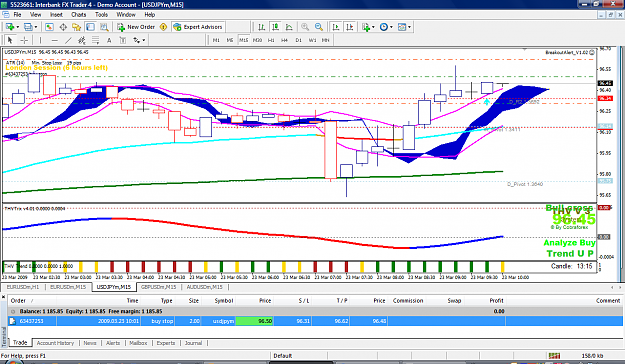This screenshot has width=625, height=364.
Task: Open the Experts terminal tab
Action: (165, 343)
